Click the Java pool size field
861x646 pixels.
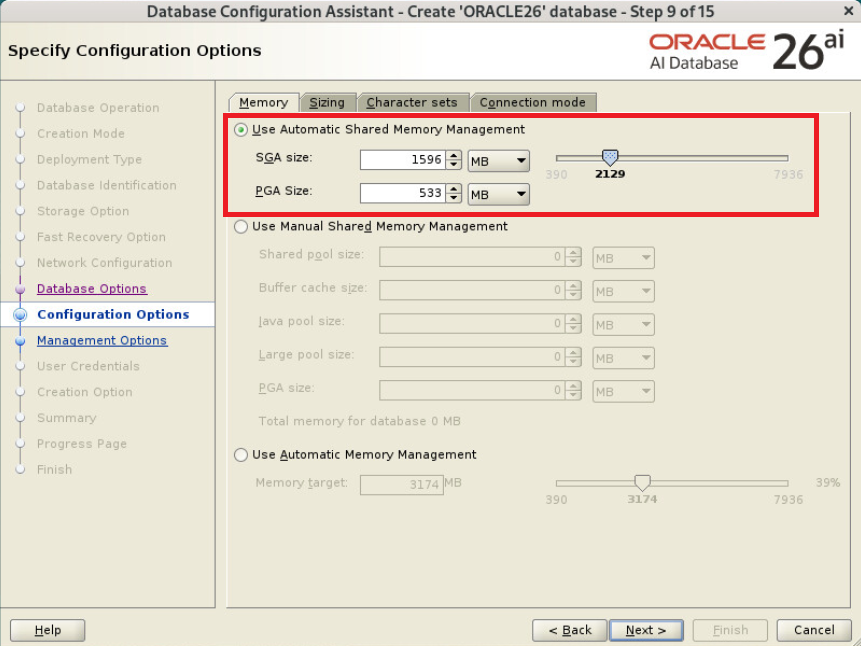(472, 324)
